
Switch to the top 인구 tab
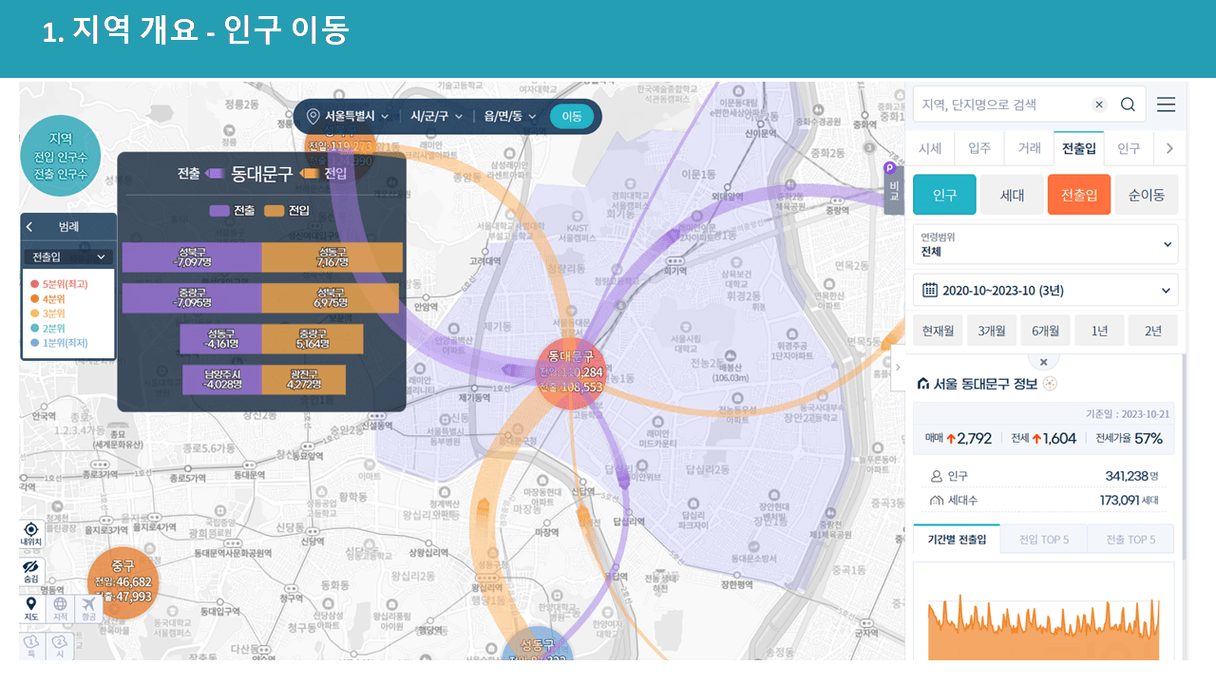point(1129,148)
